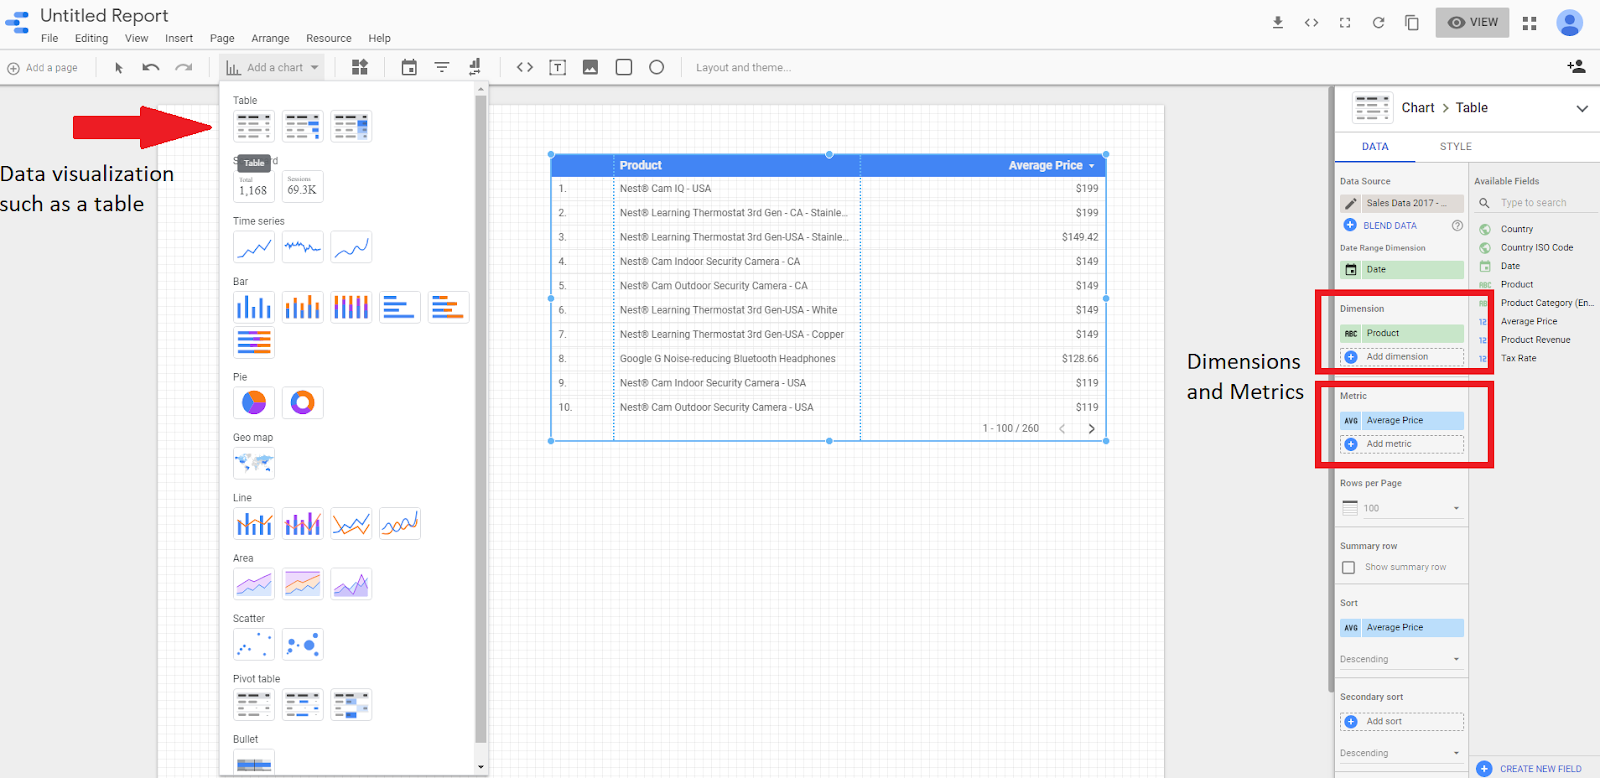
Task: Click the Average Price metric chip
Action: click(1402, 421)
